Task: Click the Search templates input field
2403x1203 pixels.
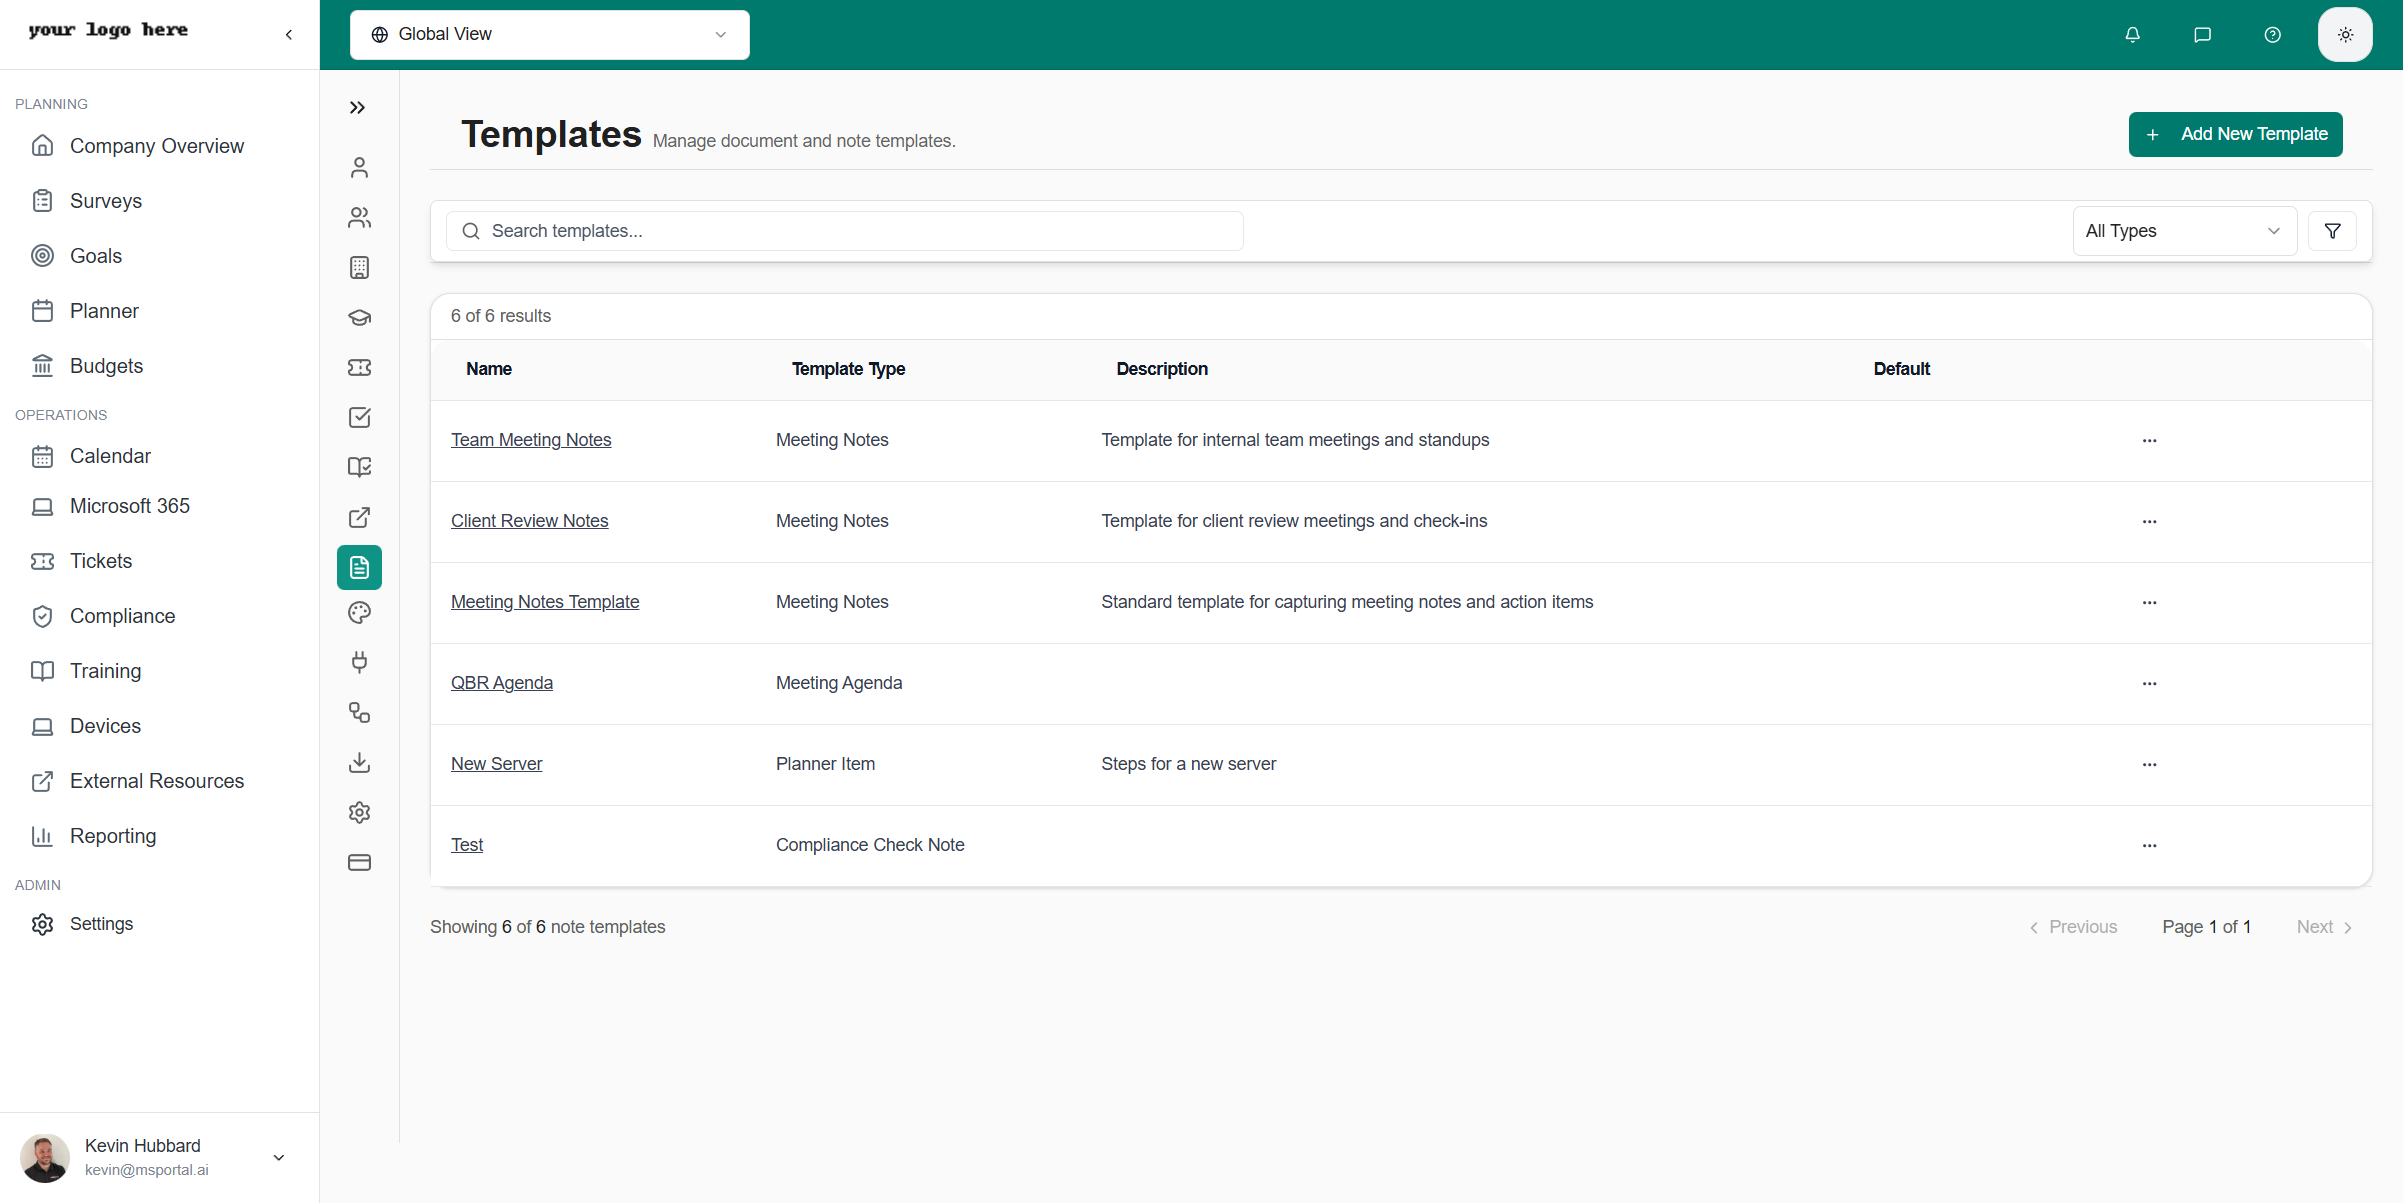Action: tap(845, 231)
